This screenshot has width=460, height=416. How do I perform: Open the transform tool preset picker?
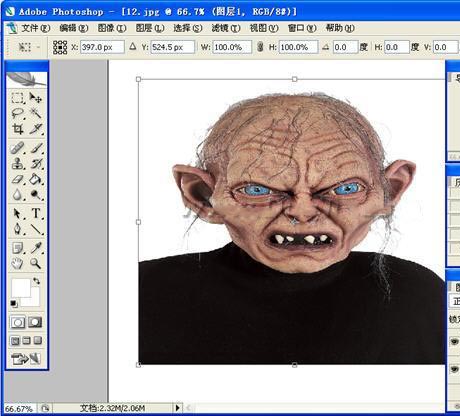29,47
